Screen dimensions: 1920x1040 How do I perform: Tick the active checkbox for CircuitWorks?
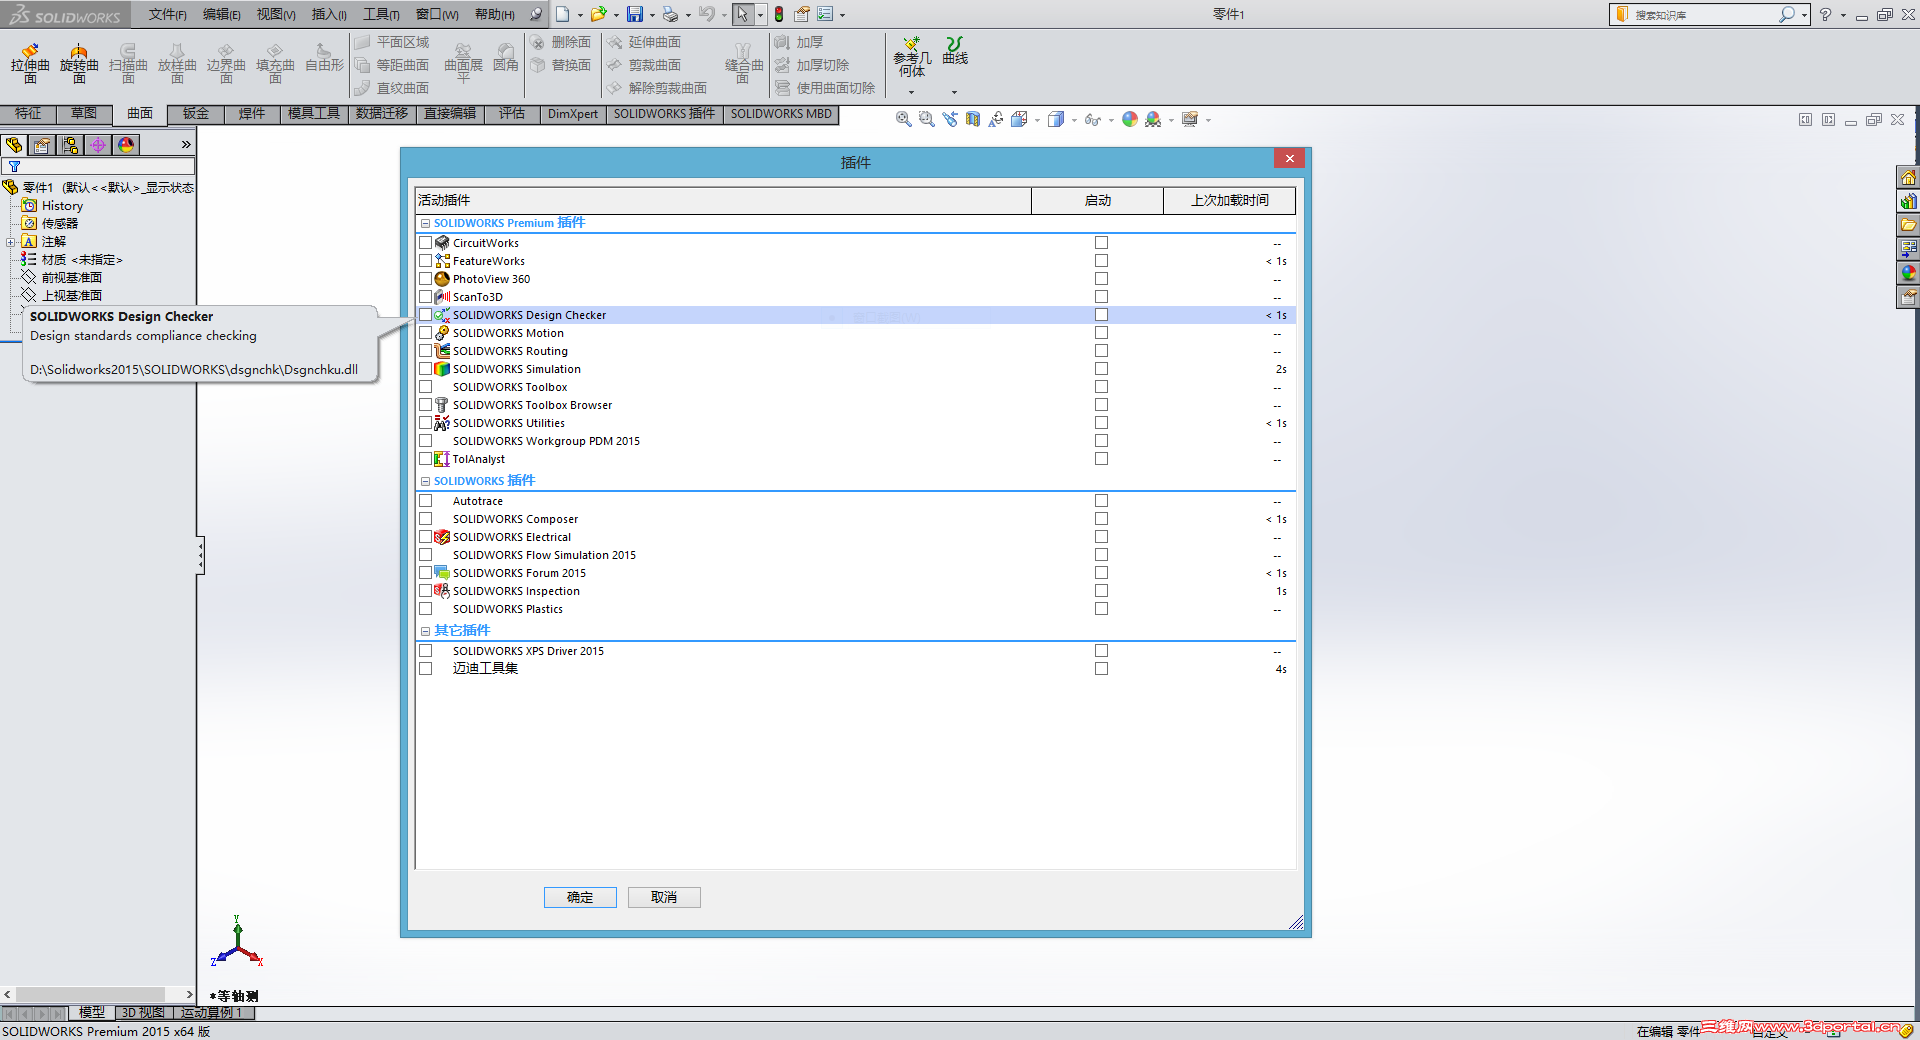coord(426,243)
